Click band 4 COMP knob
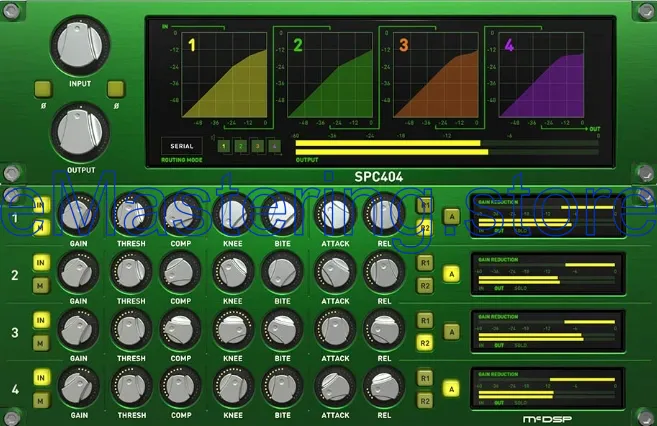 coord(181,387)
